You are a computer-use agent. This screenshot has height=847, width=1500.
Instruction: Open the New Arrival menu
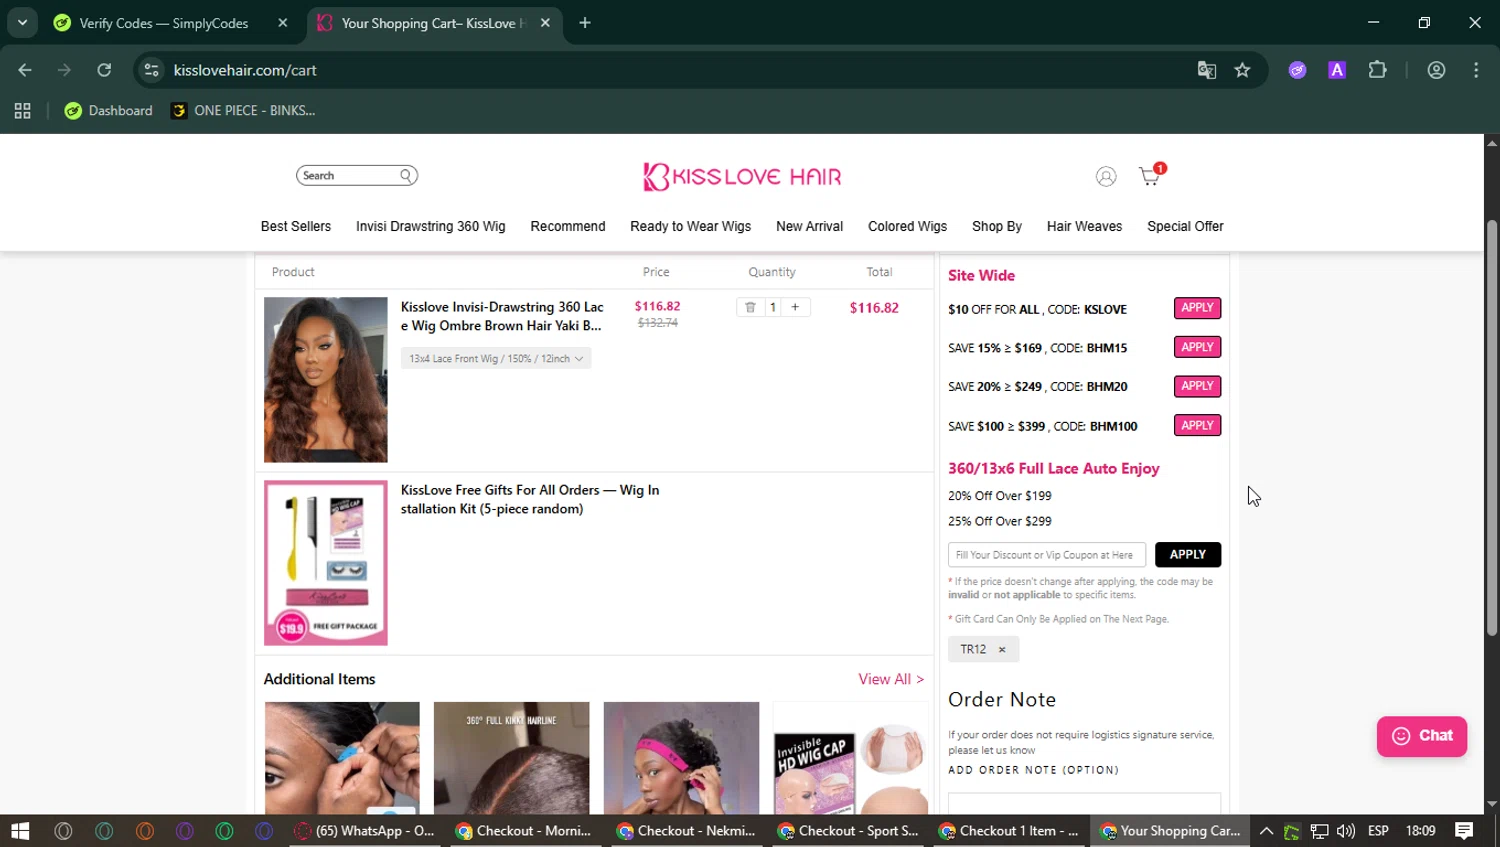pos(810,226)
